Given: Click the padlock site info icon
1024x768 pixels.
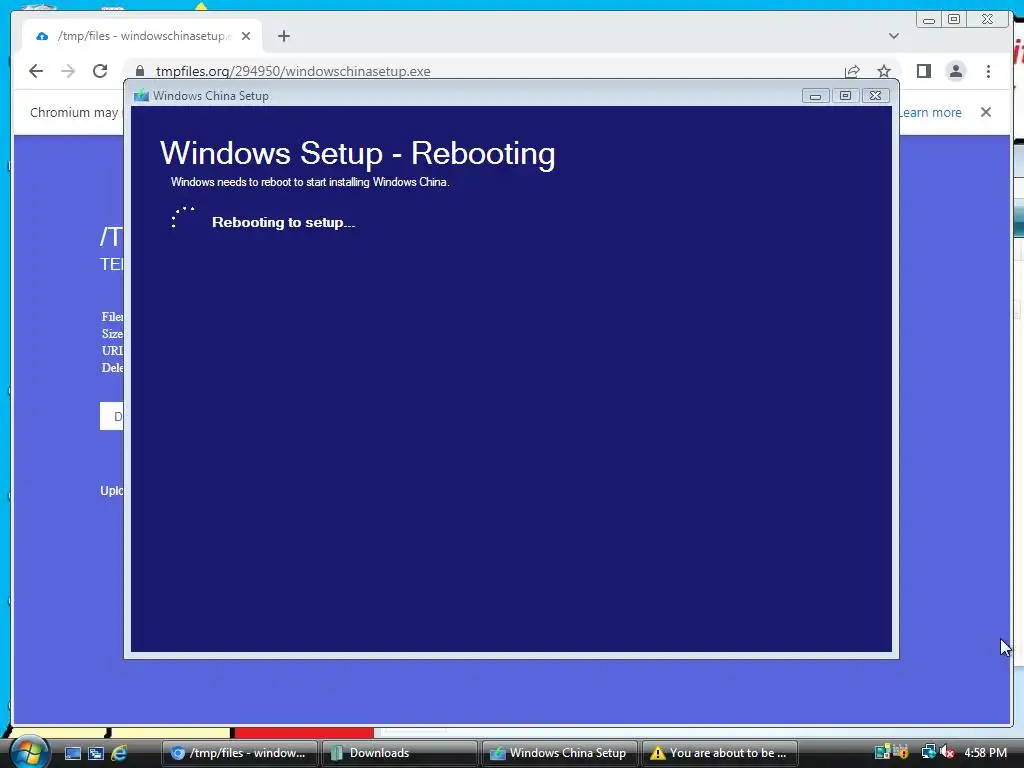Looking at the screenshot, I should point(140,71).
